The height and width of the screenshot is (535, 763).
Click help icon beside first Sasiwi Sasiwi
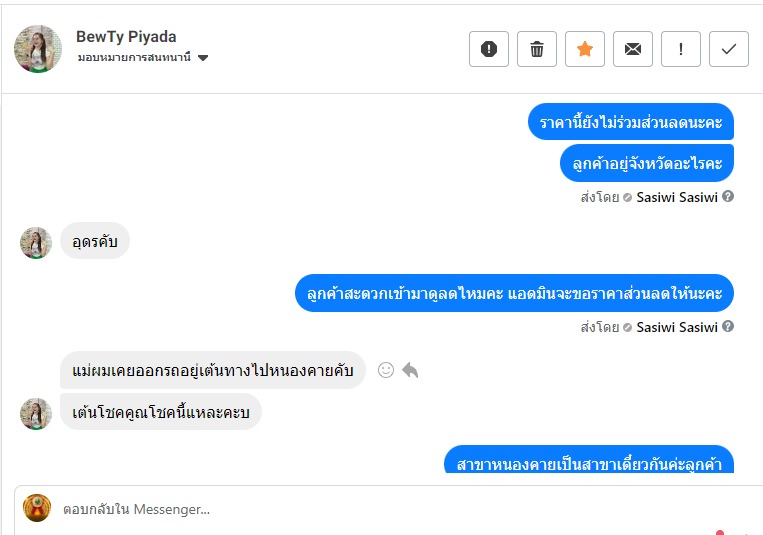tap(728, 196)
